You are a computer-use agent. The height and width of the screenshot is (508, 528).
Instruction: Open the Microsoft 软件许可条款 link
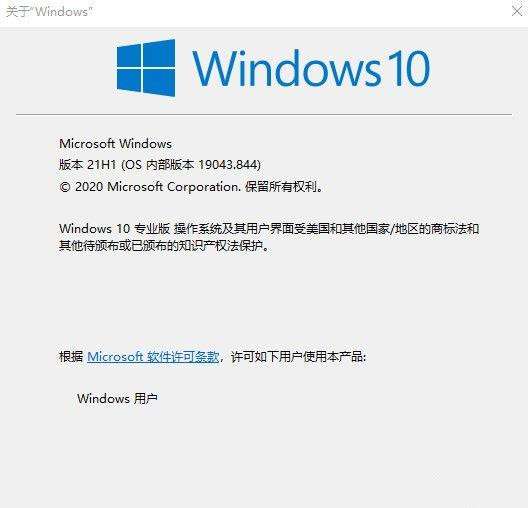(153, 357)
